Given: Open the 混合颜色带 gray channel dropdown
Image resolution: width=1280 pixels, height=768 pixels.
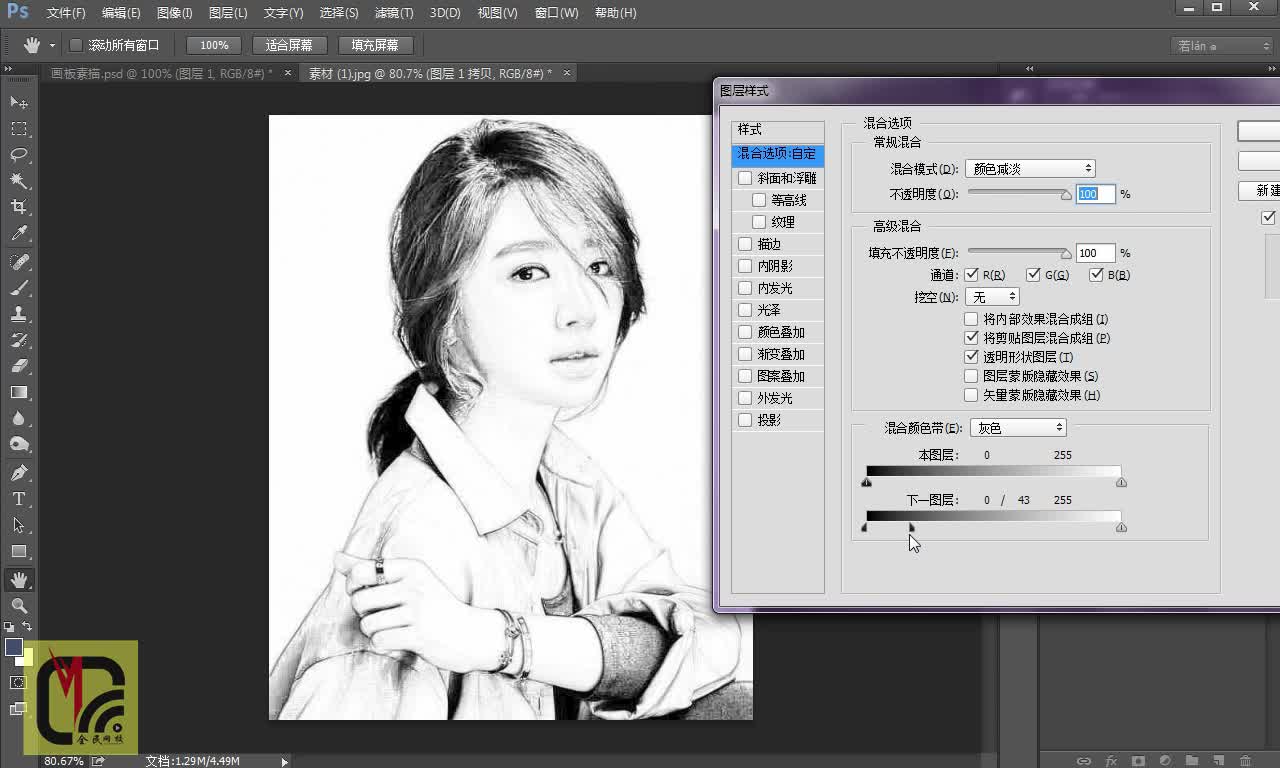Looking at the screenshot, I should click(1018, 427).
